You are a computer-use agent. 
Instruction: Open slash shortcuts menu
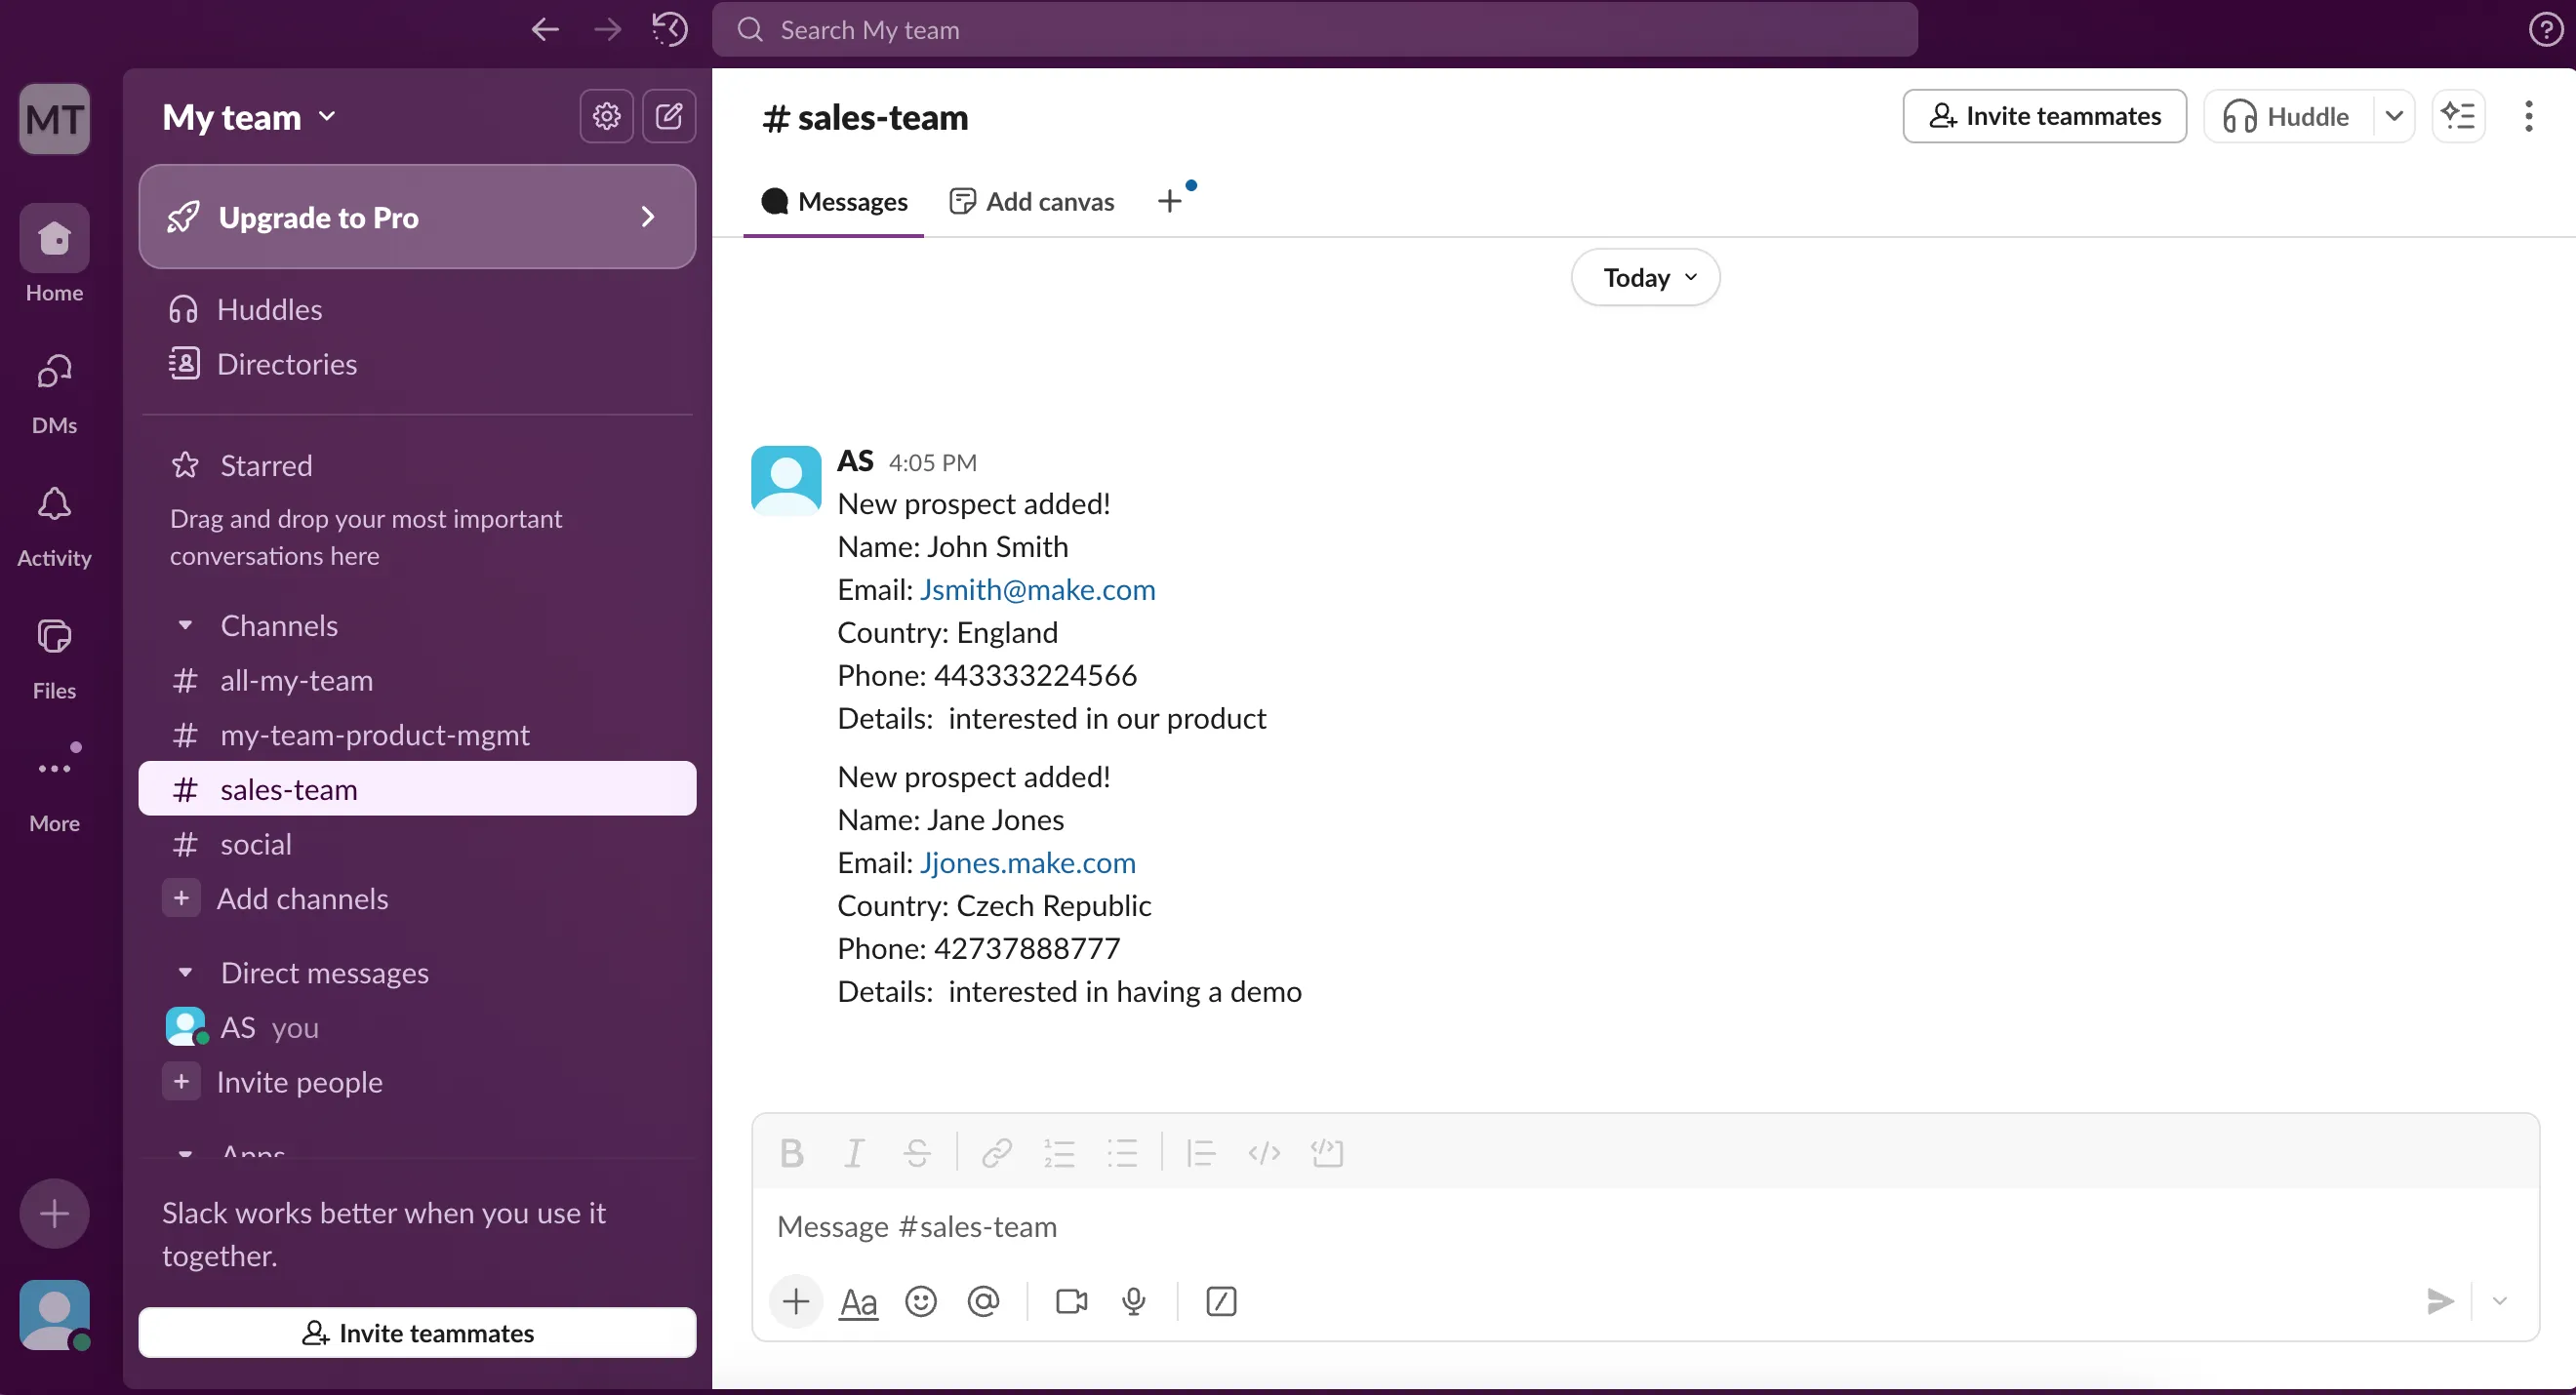click(1221, 1301)
